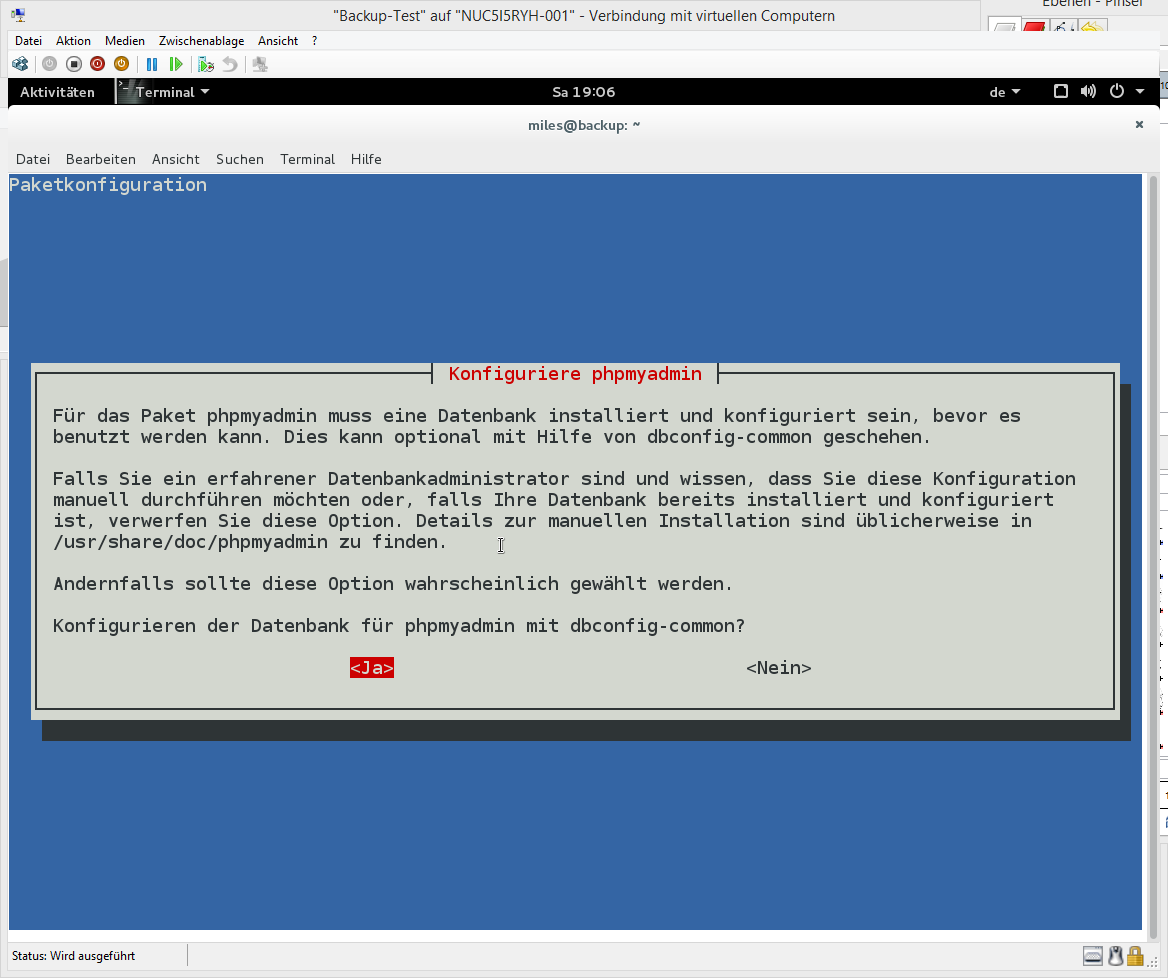The height and width of the screenshot is (978, 1168).
Task: Click the padlock icon in the status bar
Action: [x=1134, y=956]
